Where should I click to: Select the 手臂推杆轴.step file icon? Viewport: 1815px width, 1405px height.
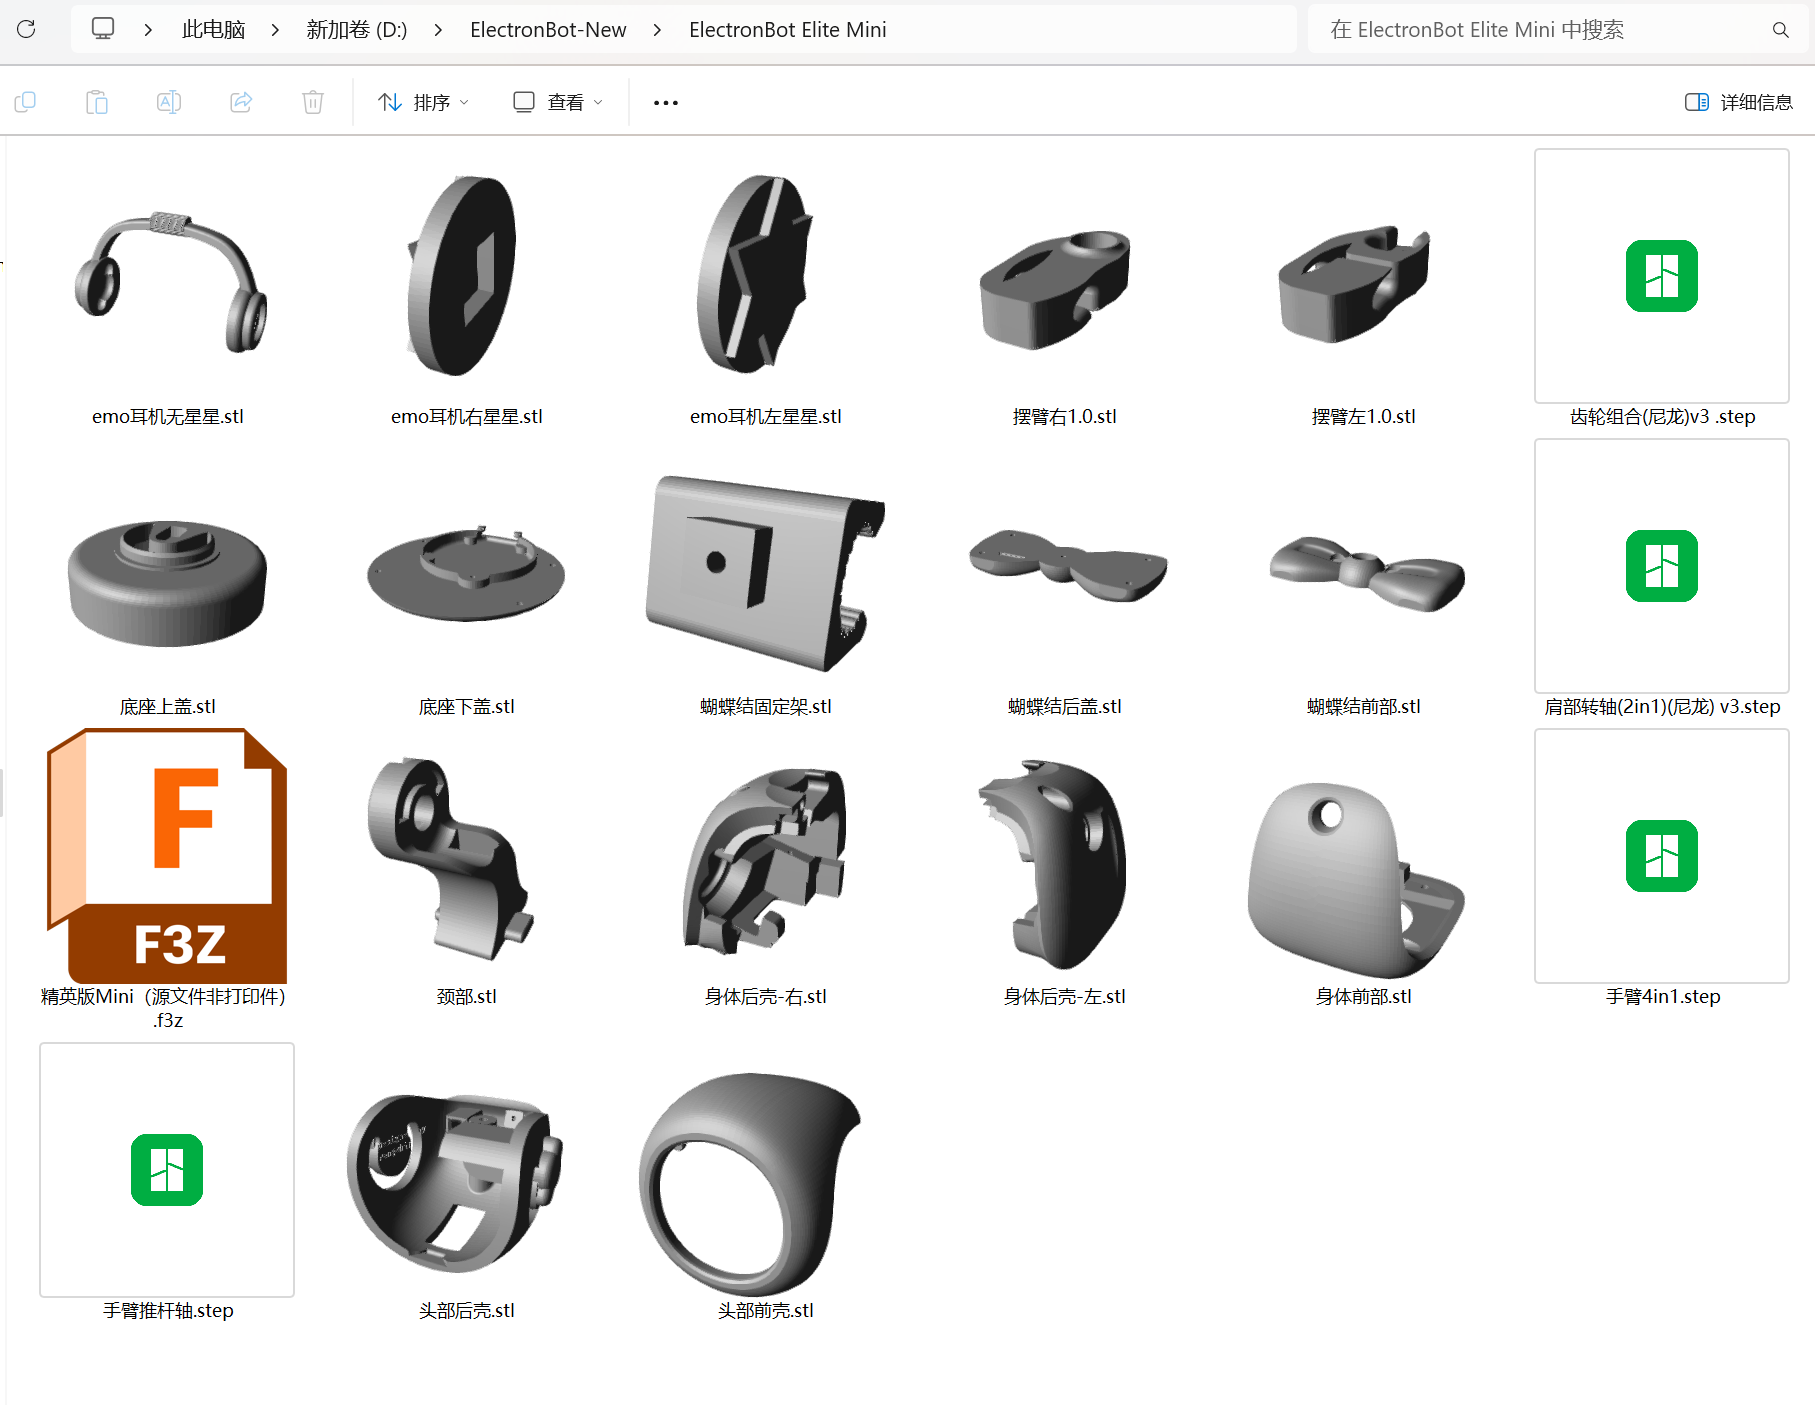click(x=167, y=1170)
